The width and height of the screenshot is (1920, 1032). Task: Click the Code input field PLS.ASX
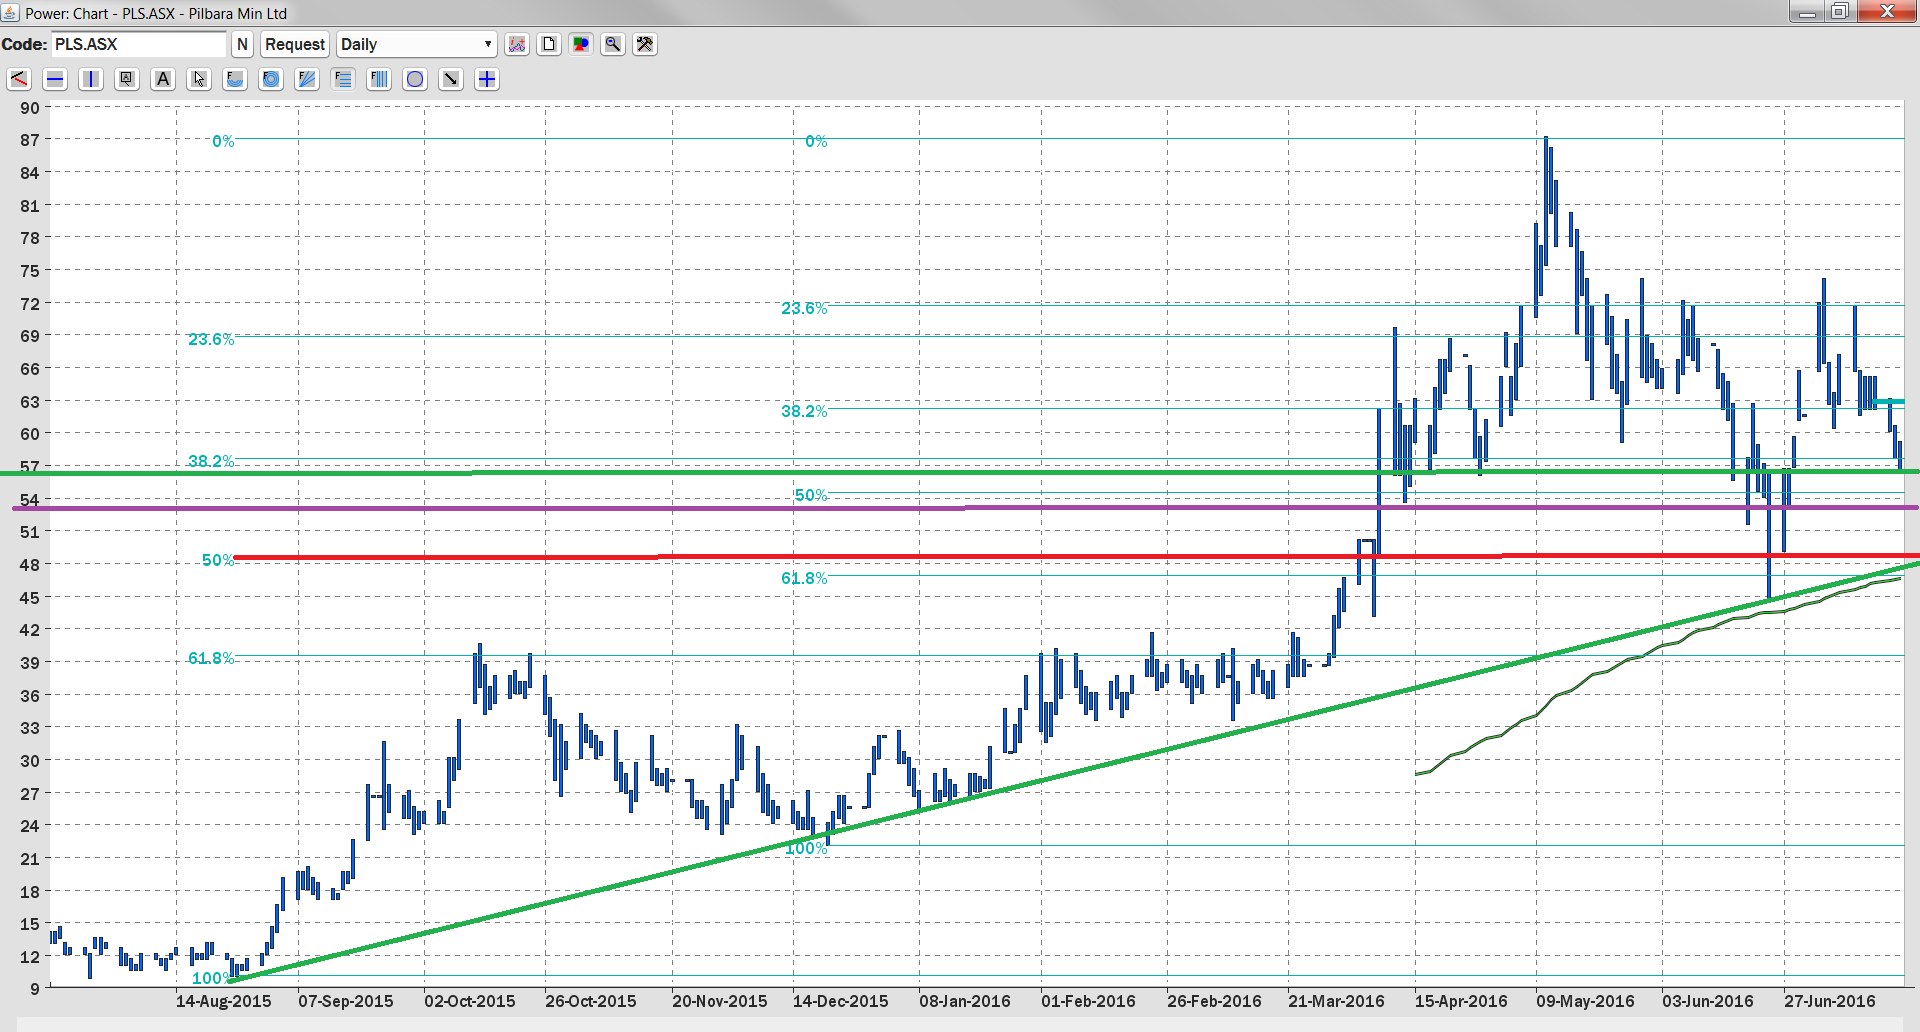point(139,44)
